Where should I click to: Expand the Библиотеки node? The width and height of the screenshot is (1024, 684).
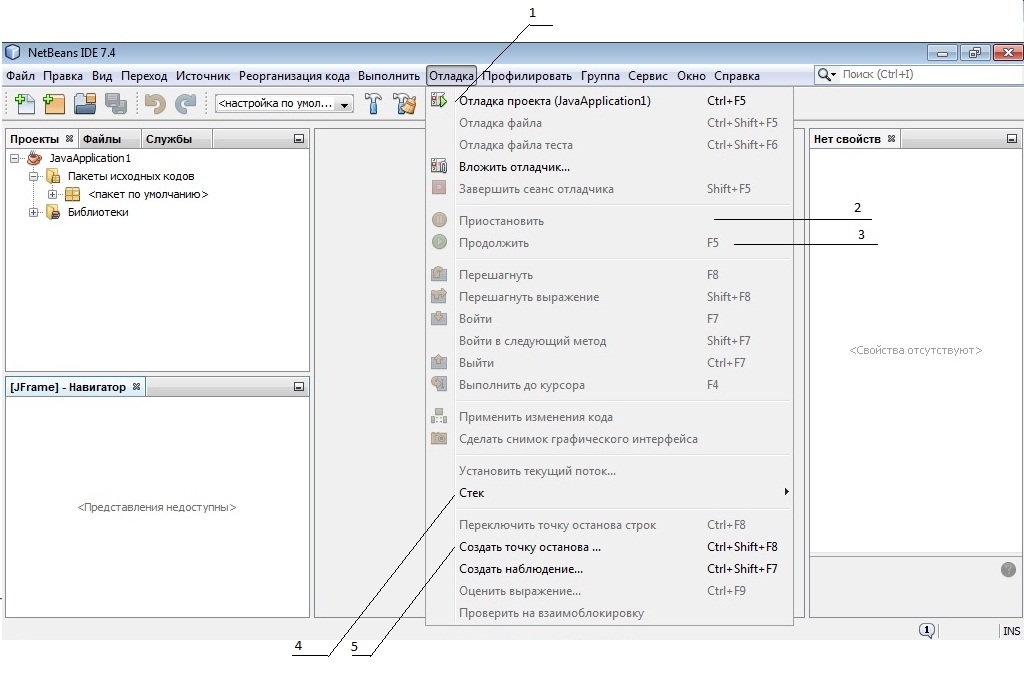(x=33, y=212)
